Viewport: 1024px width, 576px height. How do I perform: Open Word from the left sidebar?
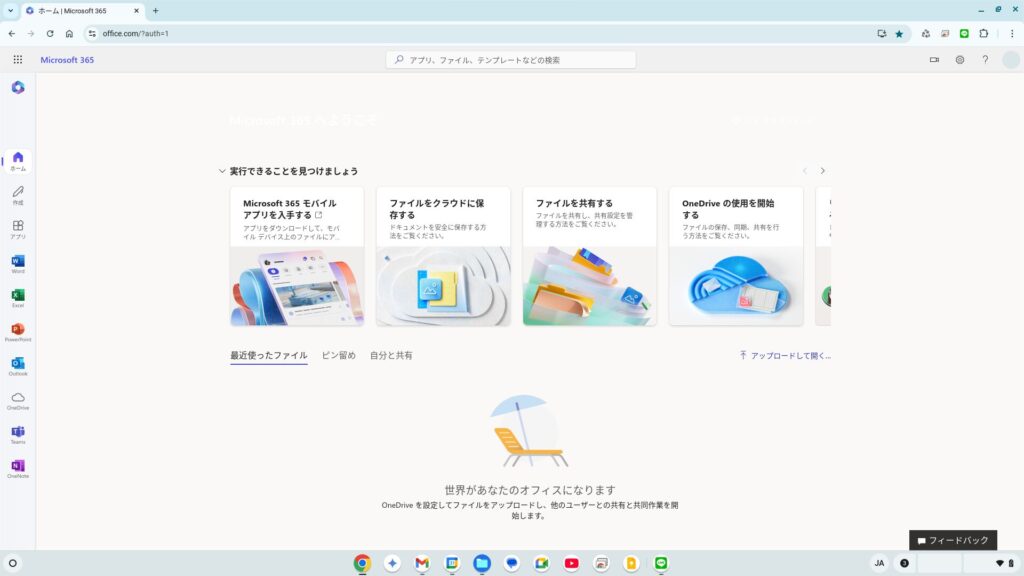(18, 263)
